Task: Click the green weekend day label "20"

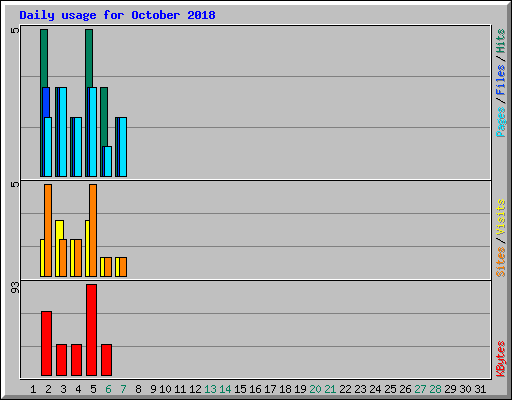Action: 315,389
